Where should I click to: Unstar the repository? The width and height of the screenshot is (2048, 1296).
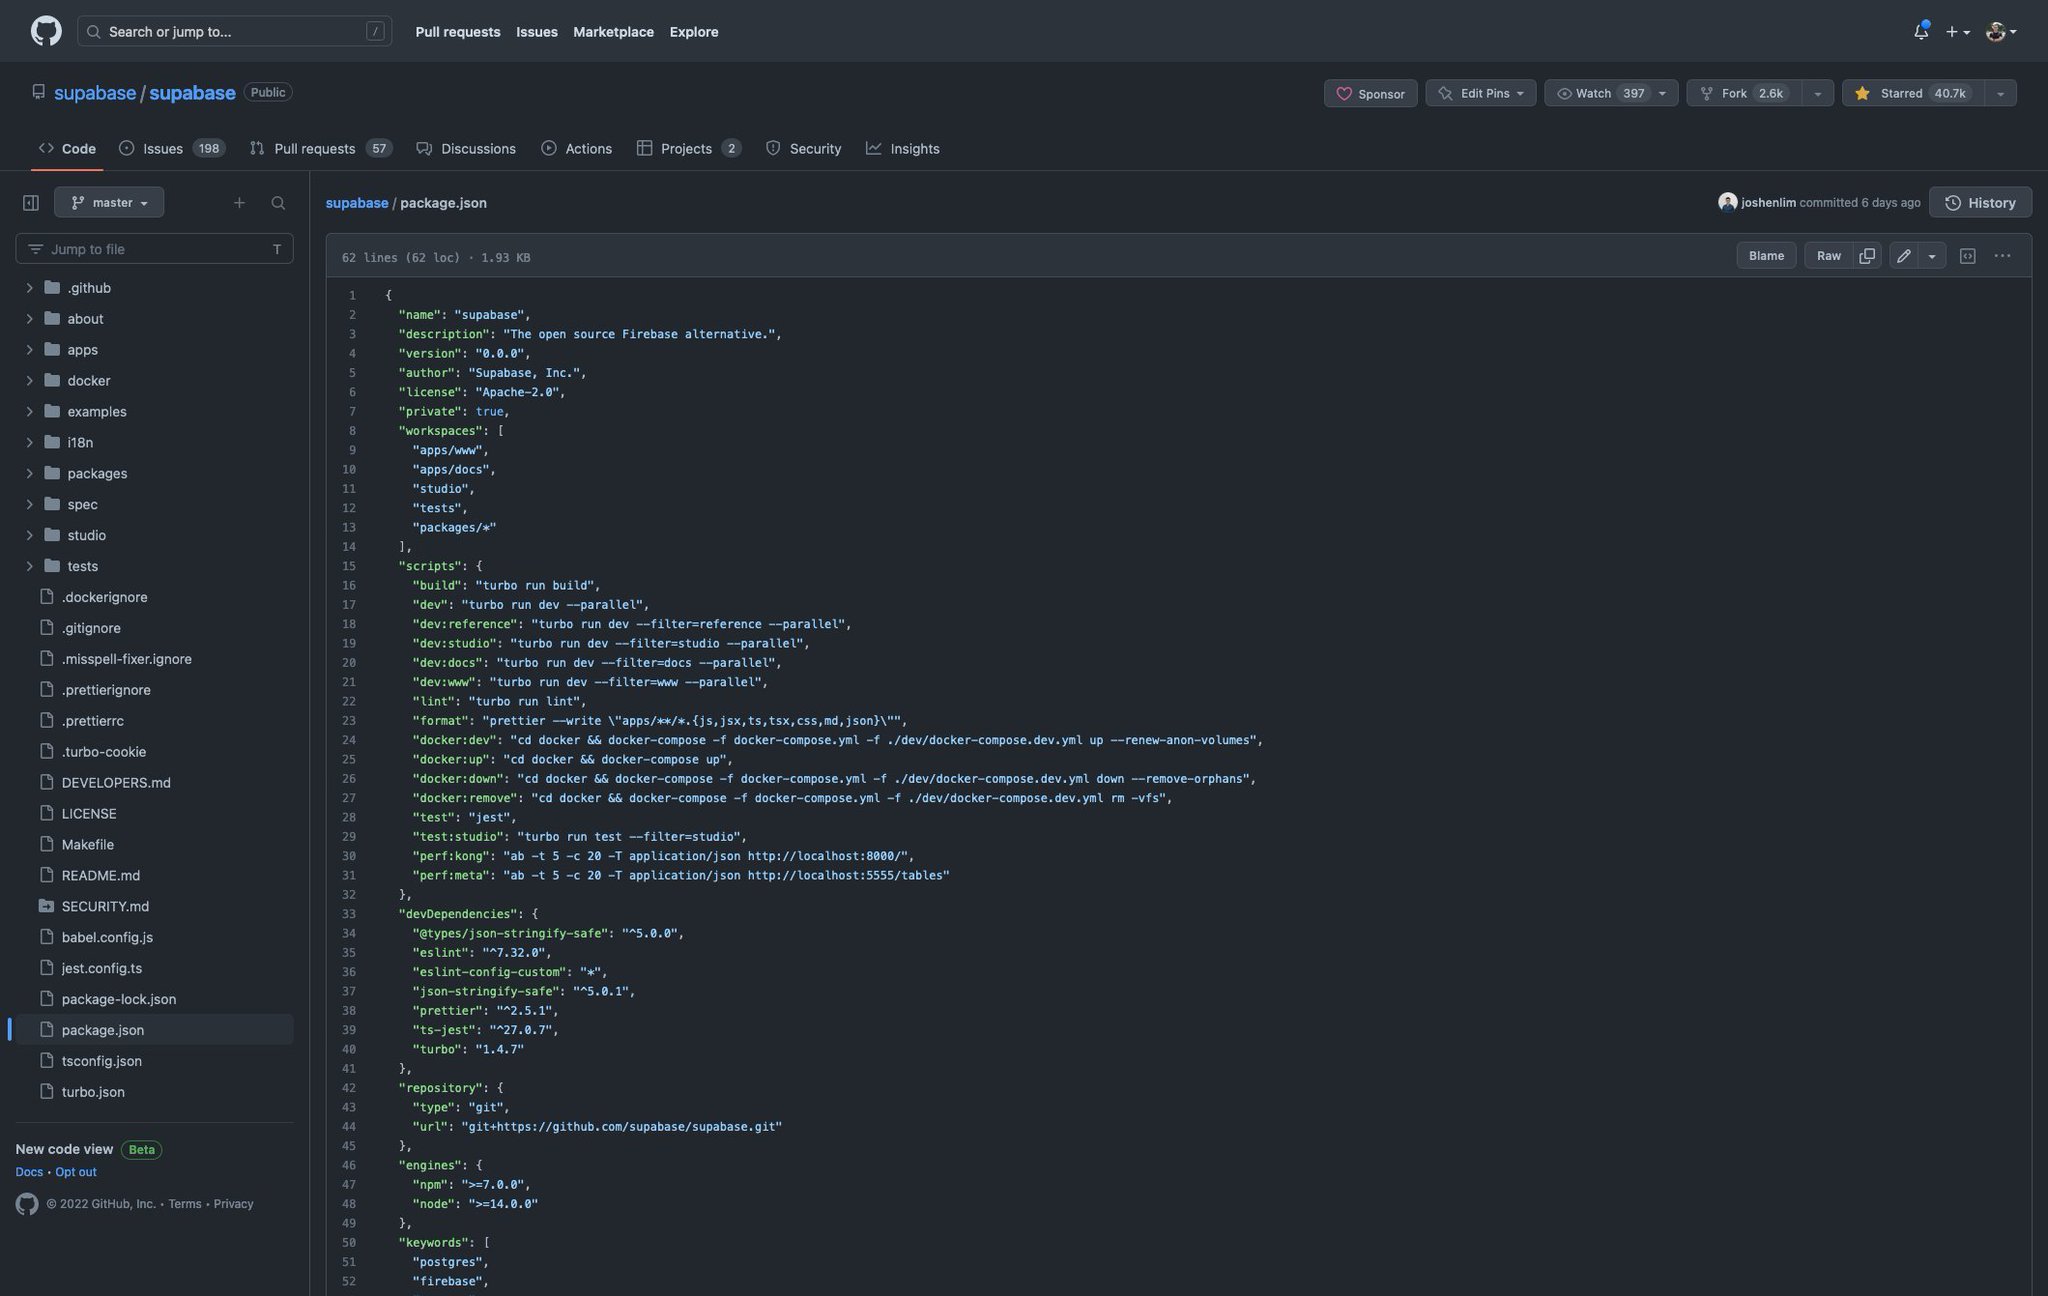tap(1912, 93)
